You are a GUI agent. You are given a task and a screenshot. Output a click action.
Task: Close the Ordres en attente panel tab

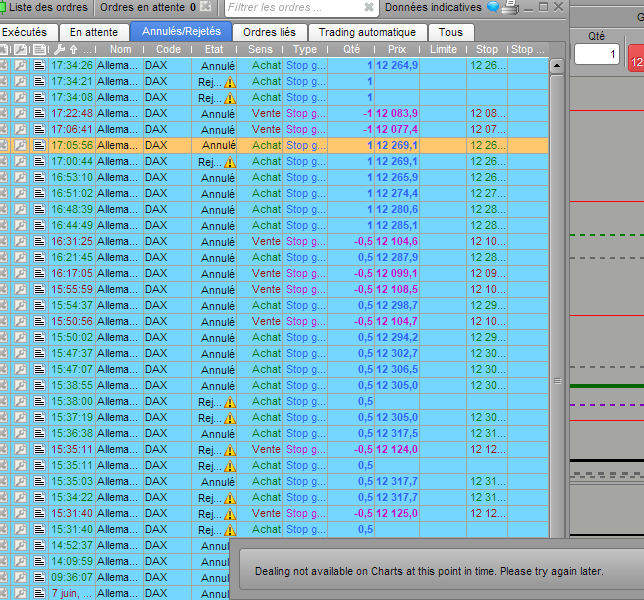(205, 8)
